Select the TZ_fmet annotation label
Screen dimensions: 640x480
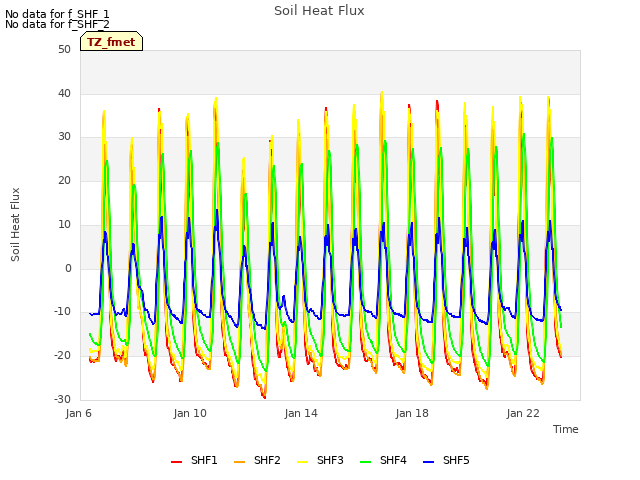tap(111, 41)
